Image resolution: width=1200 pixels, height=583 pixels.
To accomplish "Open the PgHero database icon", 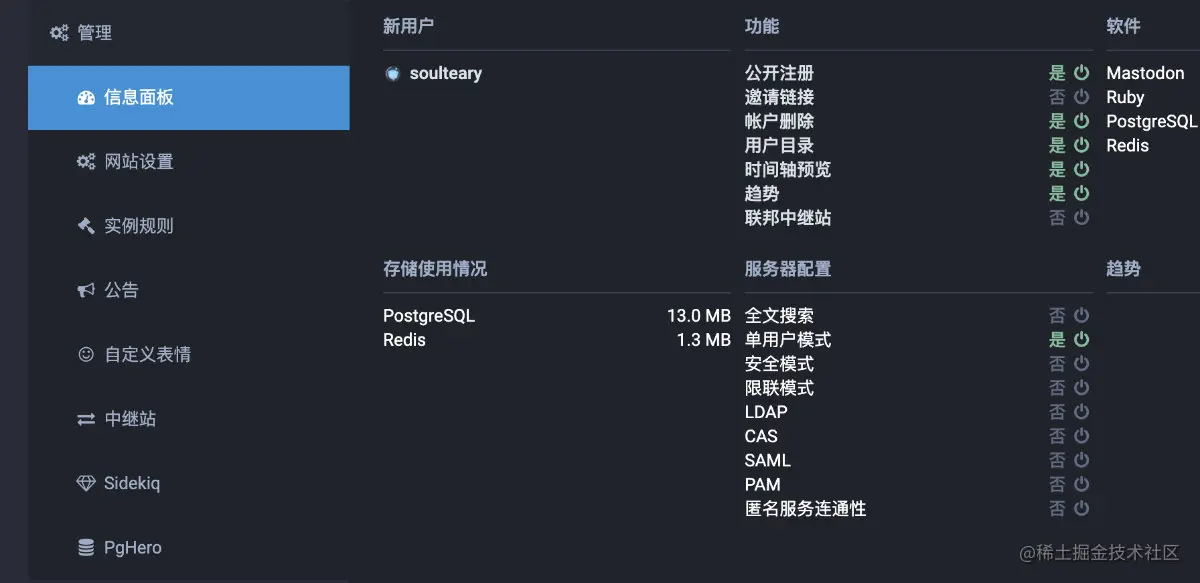I will click(x=86, y=547).
